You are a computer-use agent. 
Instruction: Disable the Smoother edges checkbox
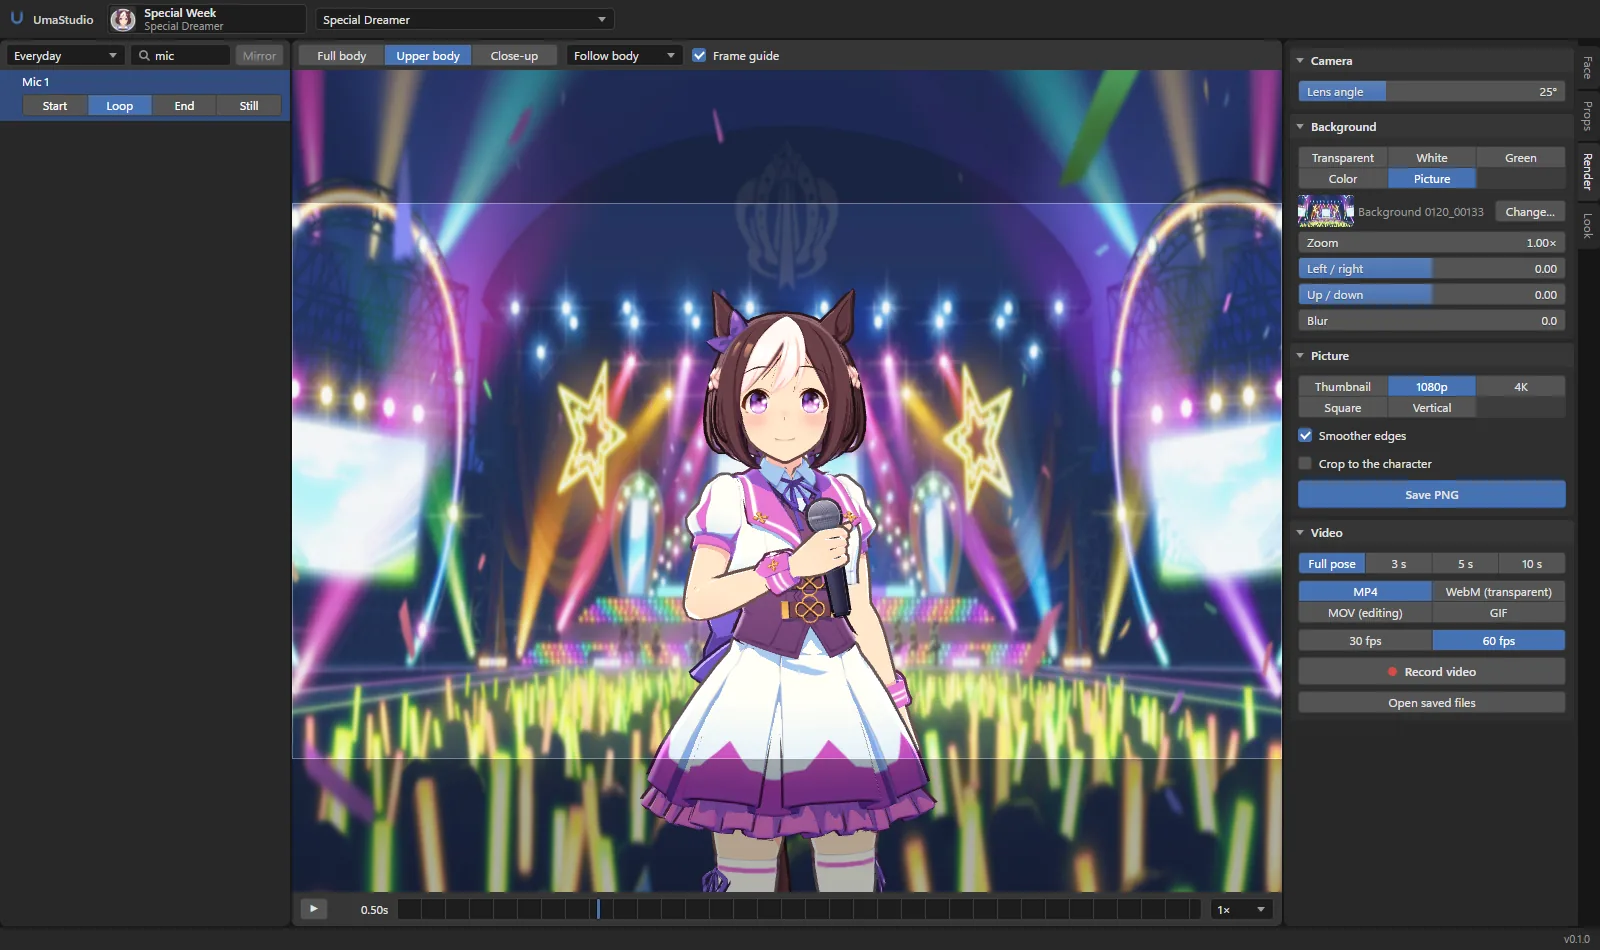pos(1305,435)
